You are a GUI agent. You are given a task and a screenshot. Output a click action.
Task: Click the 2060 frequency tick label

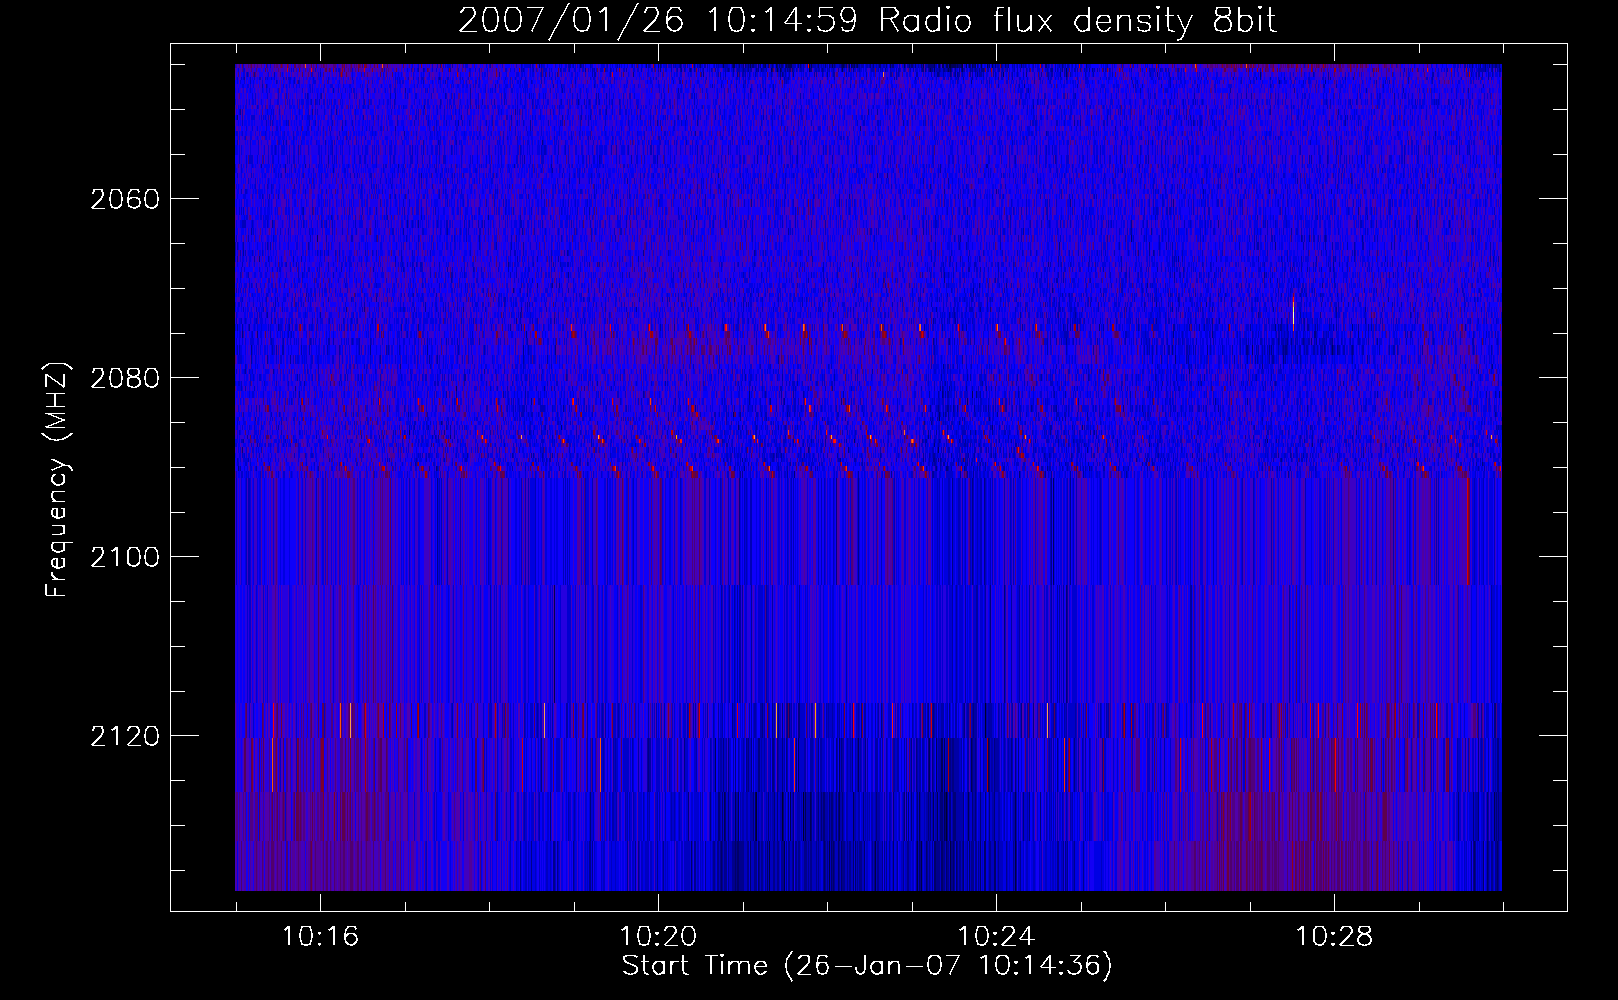pos(125,199)
